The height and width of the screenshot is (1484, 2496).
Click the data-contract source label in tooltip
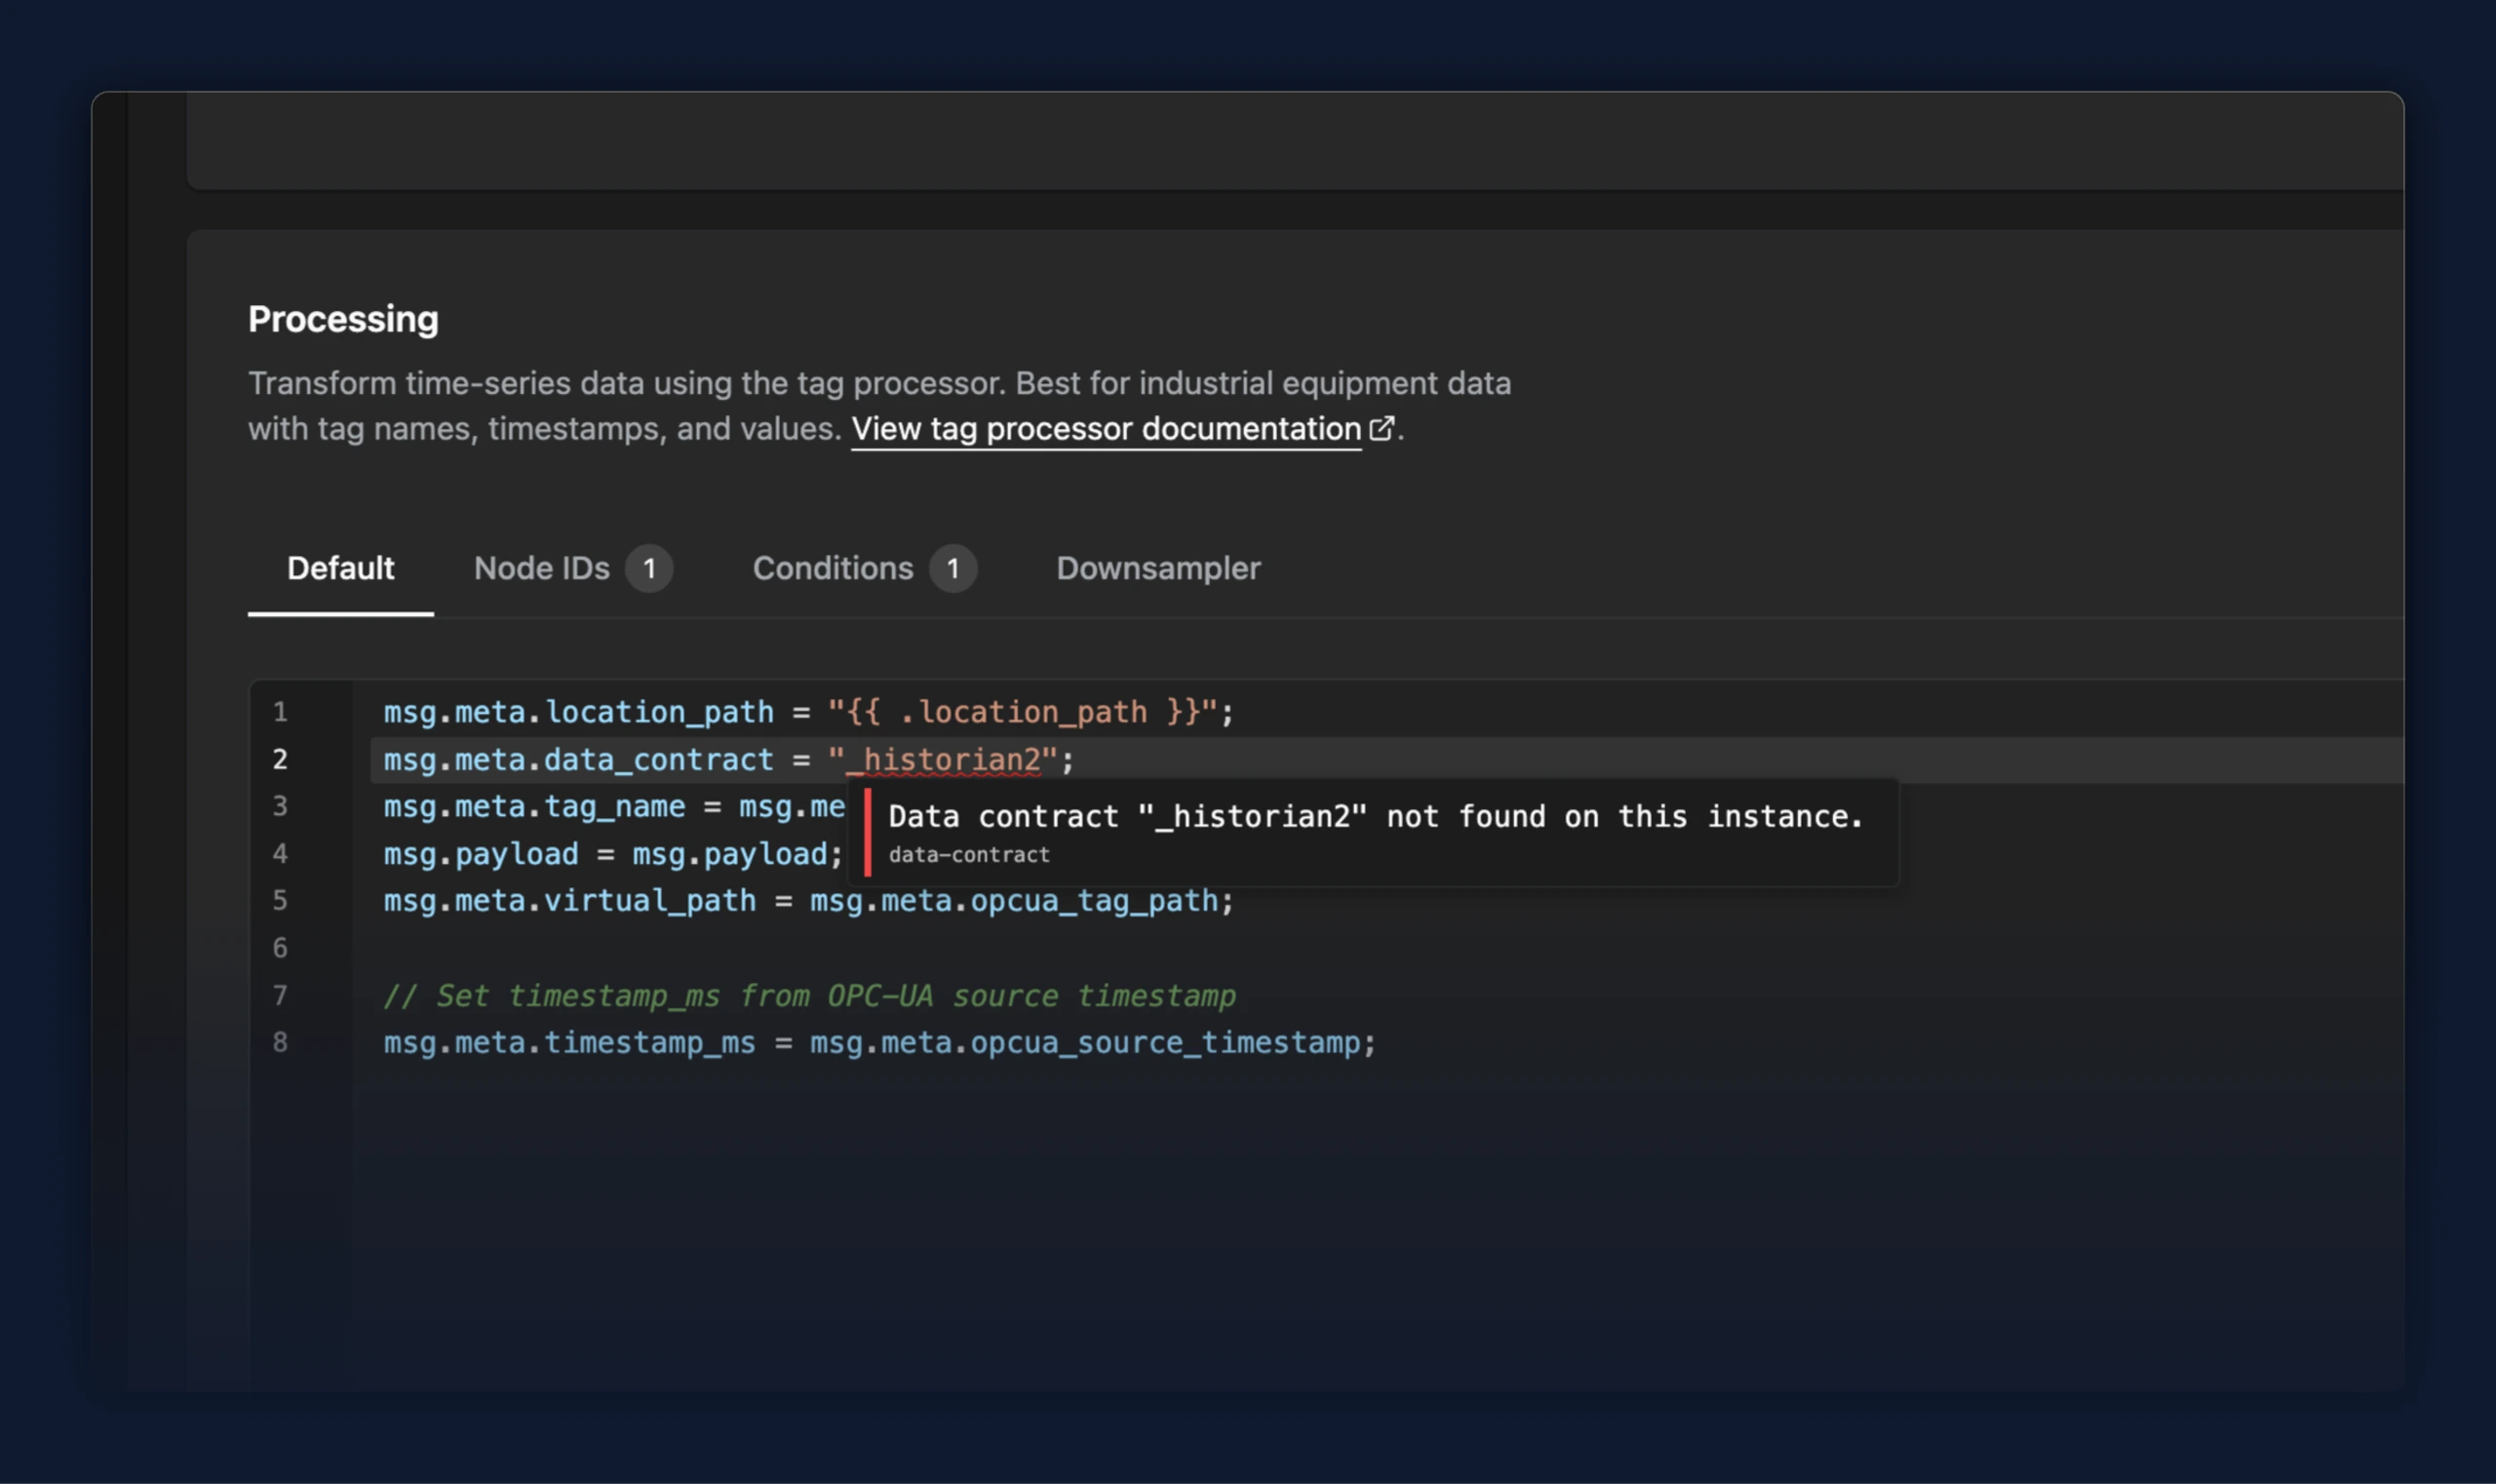969,855
